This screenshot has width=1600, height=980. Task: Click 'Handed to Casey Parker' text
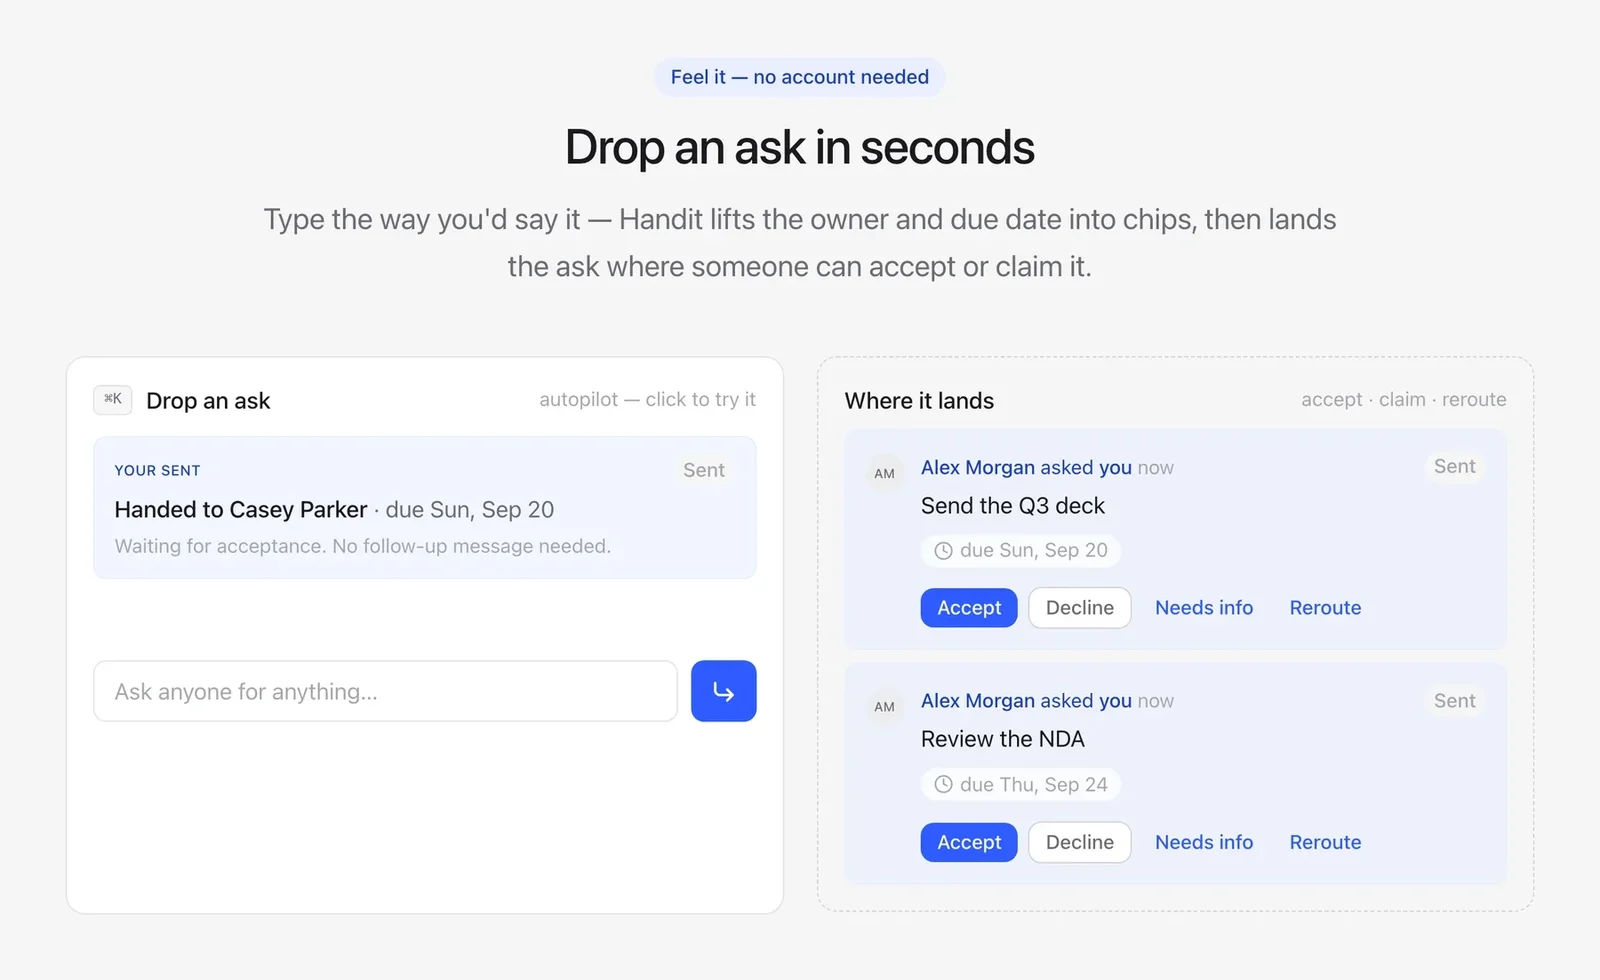pyautogui.click(x=241, y=509)
